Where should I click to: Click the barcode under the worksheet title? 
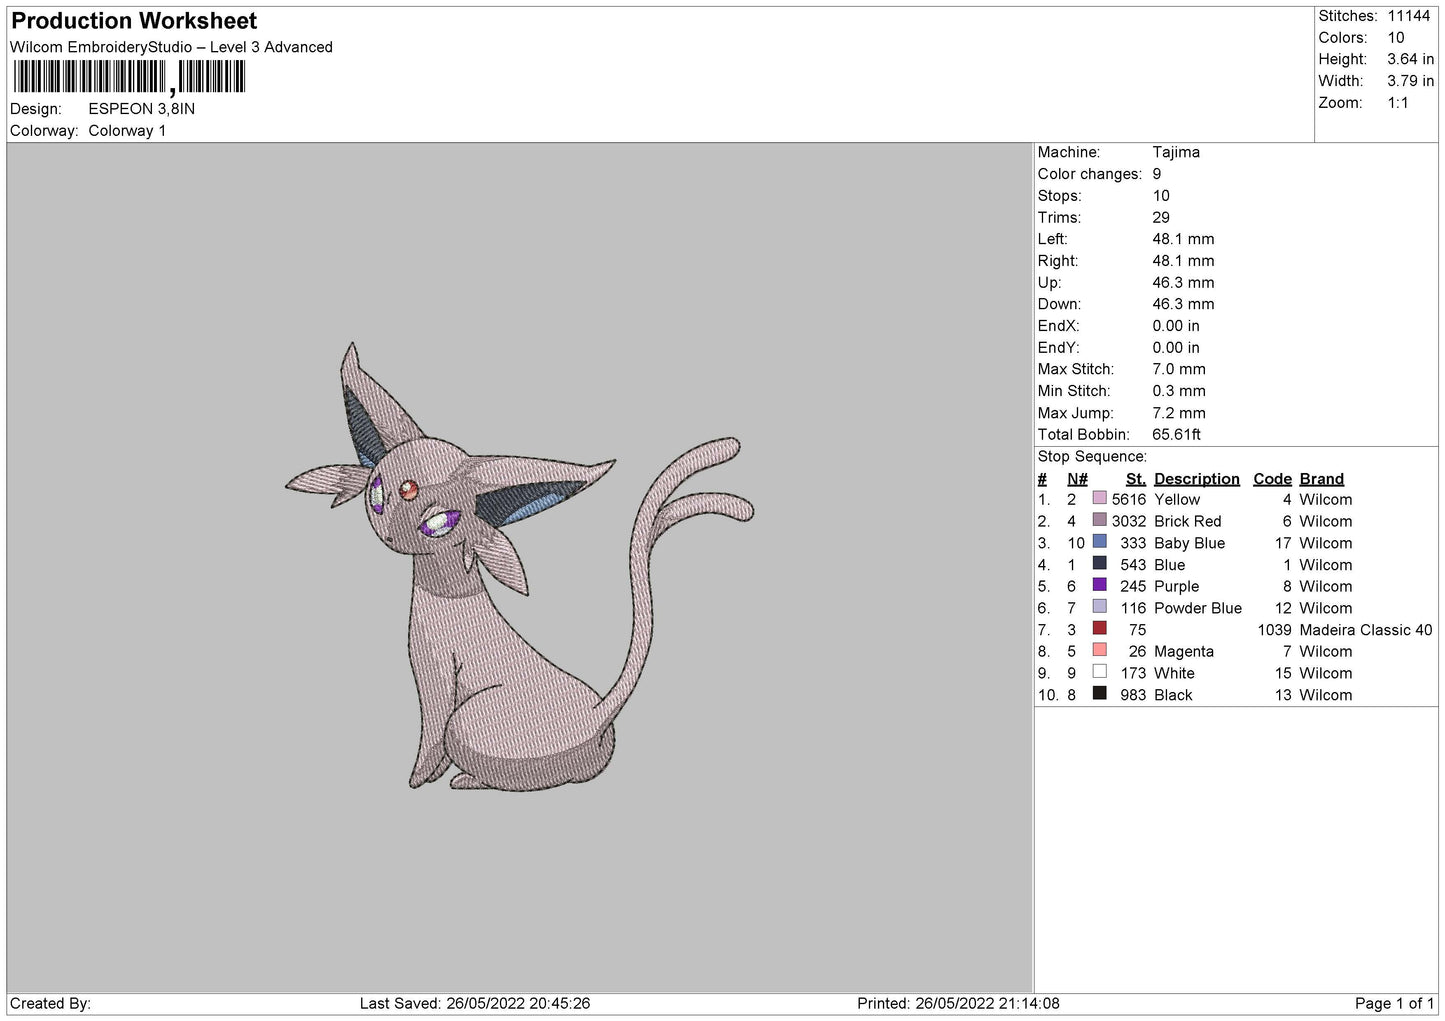click(x=129, y=77)
